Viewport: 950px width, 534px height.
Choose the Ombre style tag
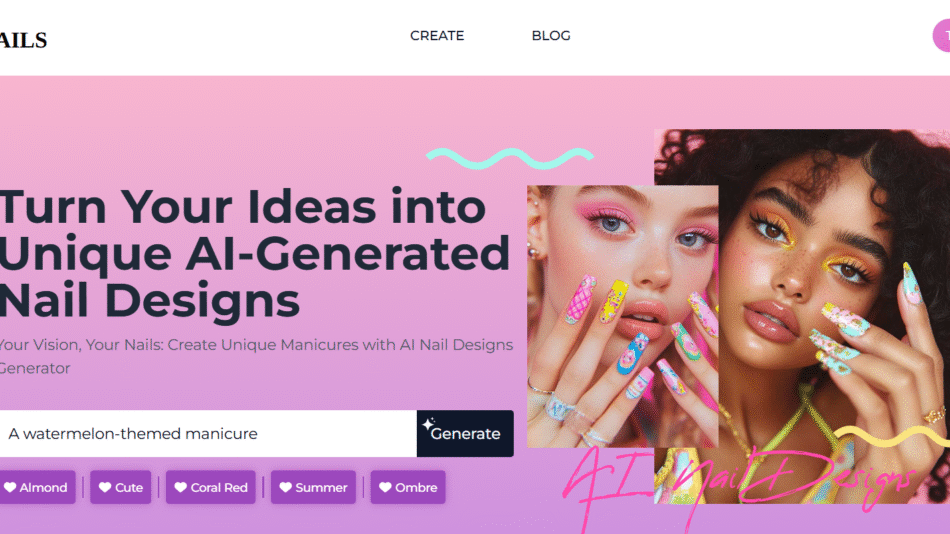coord(408,487)
